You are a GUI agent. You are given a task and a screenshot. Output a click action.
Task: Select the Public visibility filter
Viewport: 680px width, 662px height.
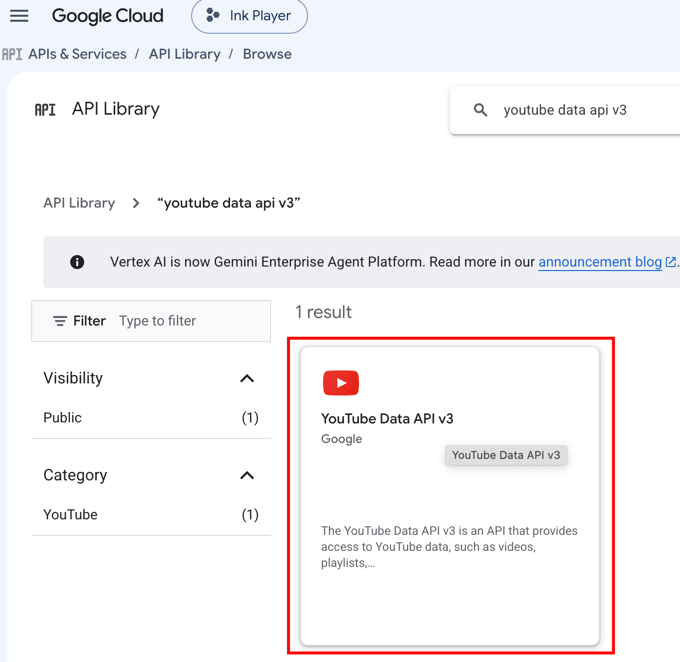[x=151, y=418]
